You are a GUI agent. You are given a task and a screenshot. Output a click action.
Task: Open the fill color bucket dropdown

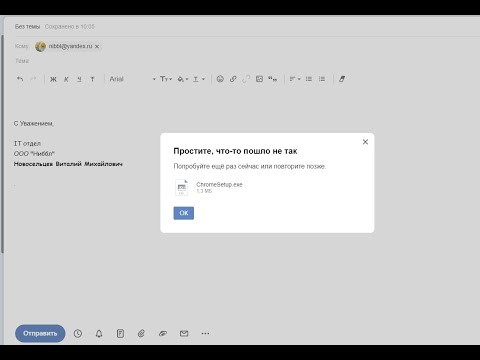point(183,79)
